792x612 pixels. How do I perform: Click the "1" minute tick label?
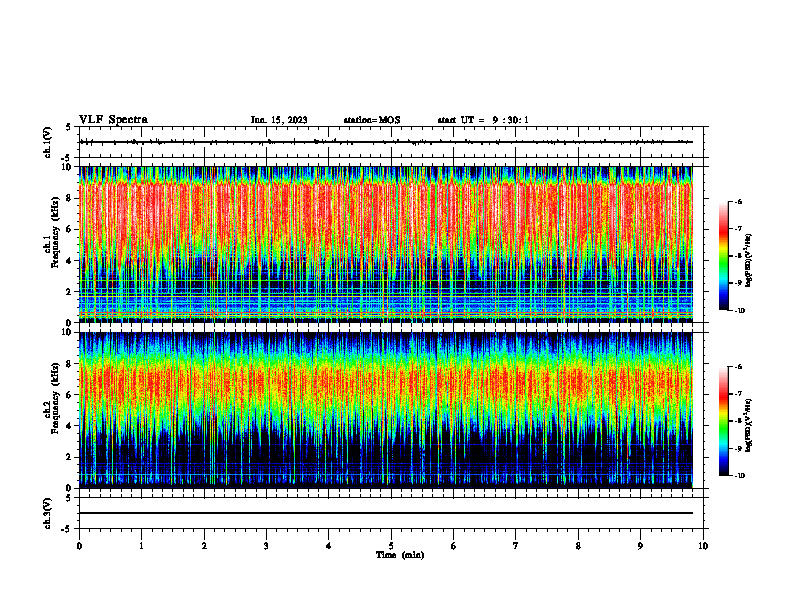point(142,546)
